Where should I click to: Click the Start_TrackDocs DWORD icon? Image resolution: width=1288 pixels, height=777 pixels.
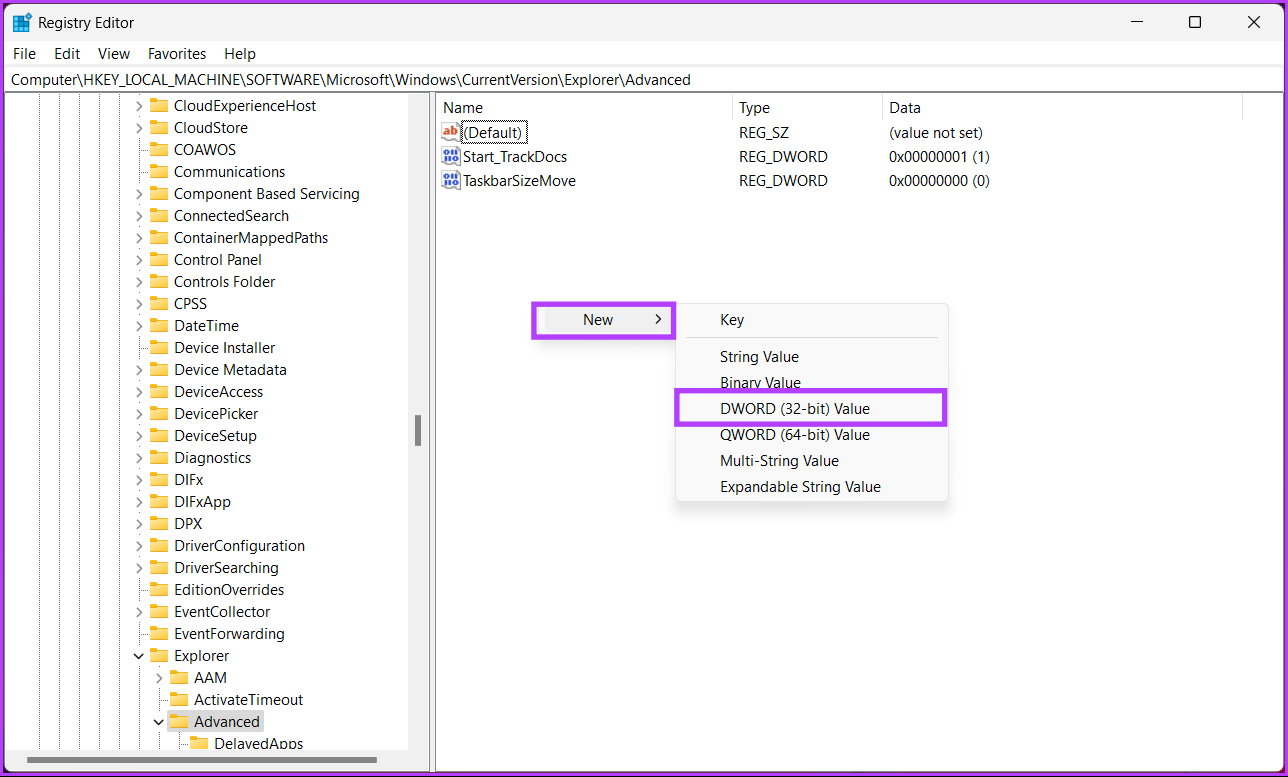coord(450,156)
